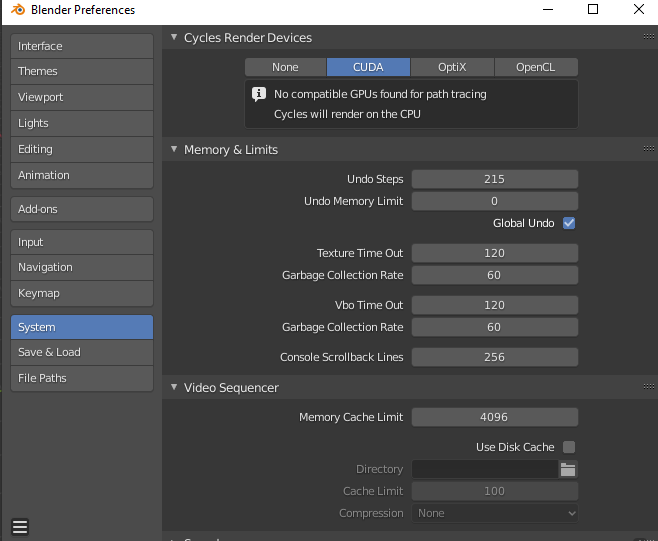Click the Vbo Time Out field
The width and height of the screenshot is (658, 541).
tap(495, 305)
